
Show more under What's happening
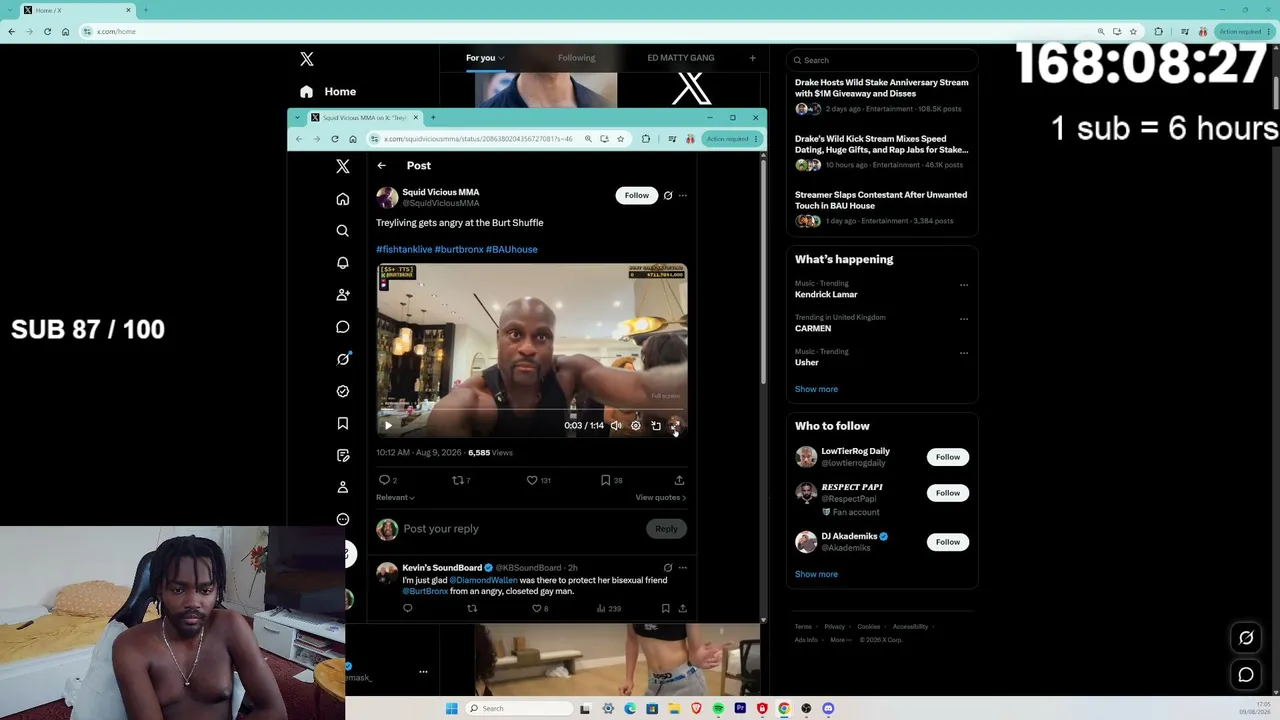816,389
